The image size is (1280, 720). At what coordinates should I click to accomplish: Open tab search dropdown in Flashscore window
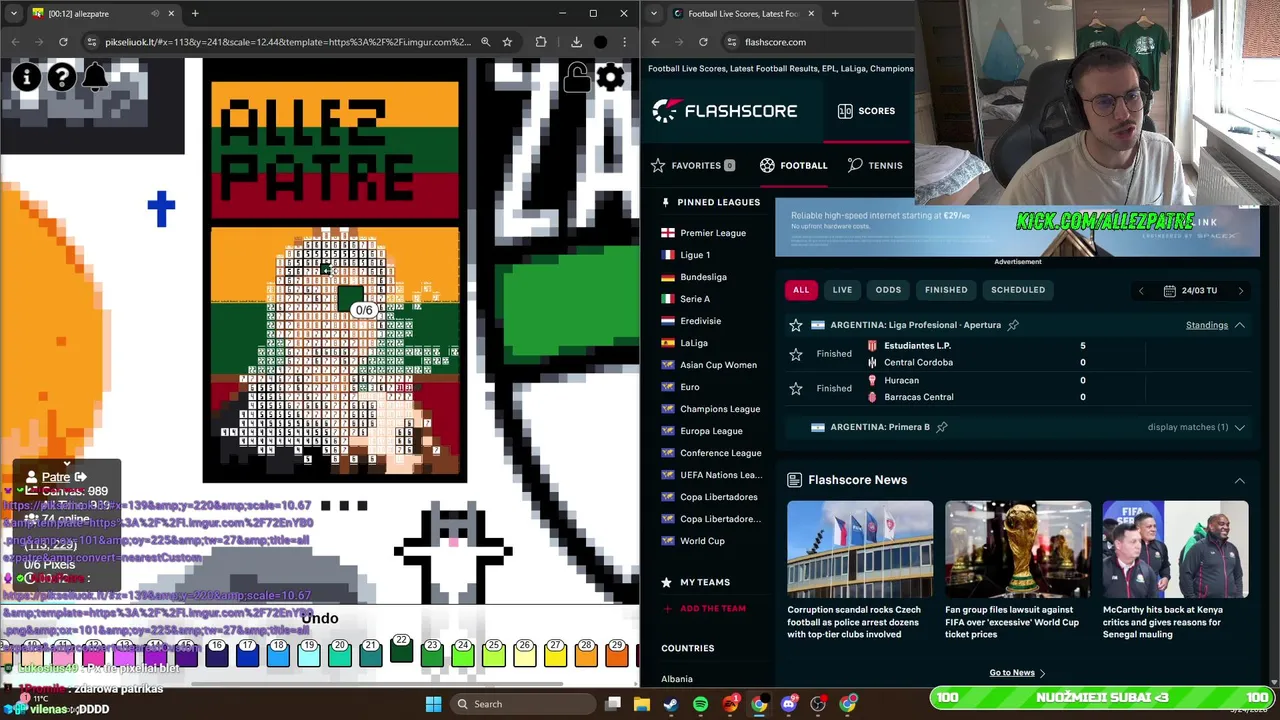(x=653, y=14)
